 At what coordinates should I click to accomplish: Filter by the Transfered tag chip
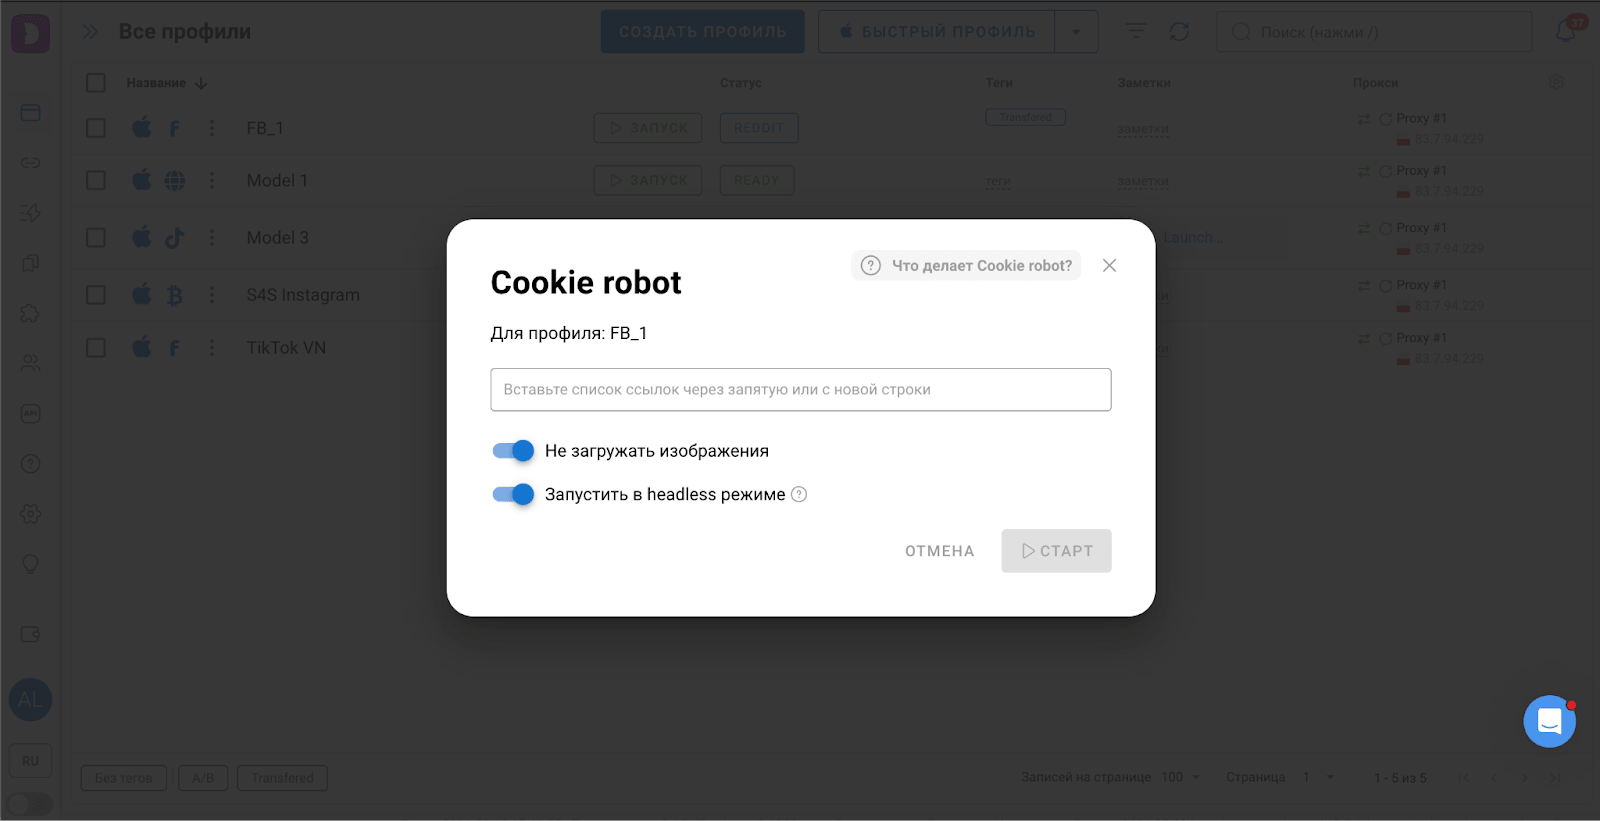pos(282,778)
